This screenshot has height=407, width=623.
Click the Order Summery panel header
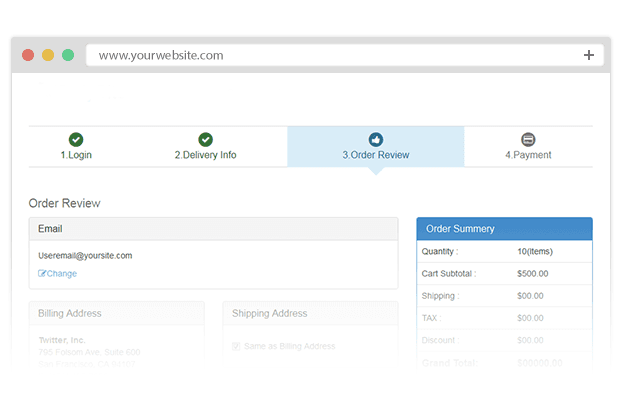(505, 229)
